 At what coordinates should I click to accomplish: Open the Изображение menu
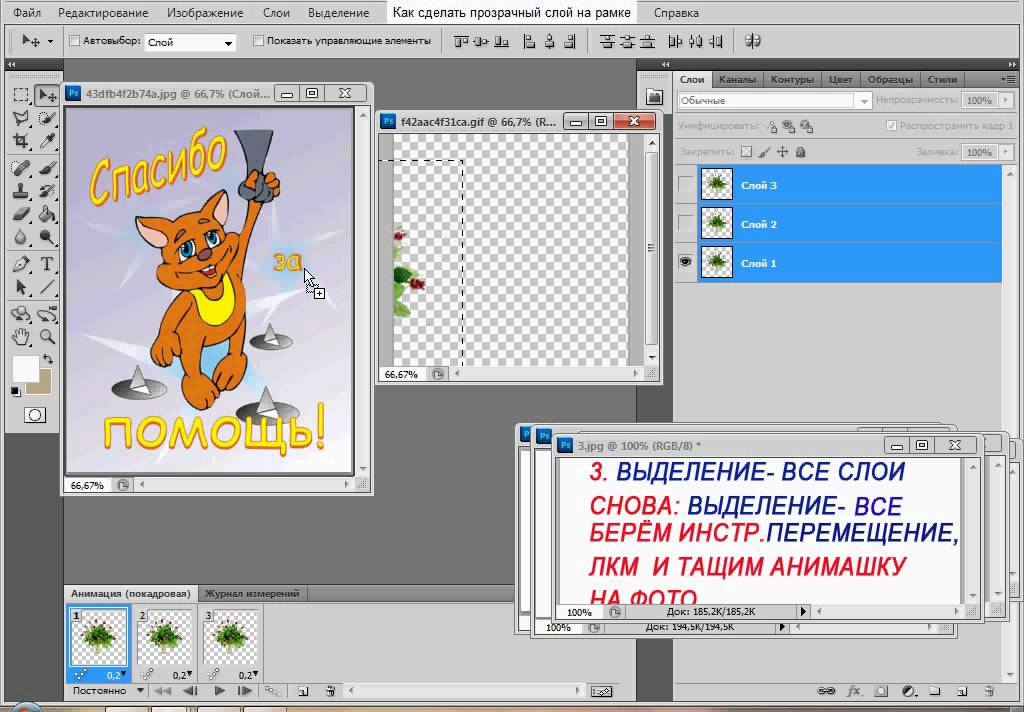(205, 12)
